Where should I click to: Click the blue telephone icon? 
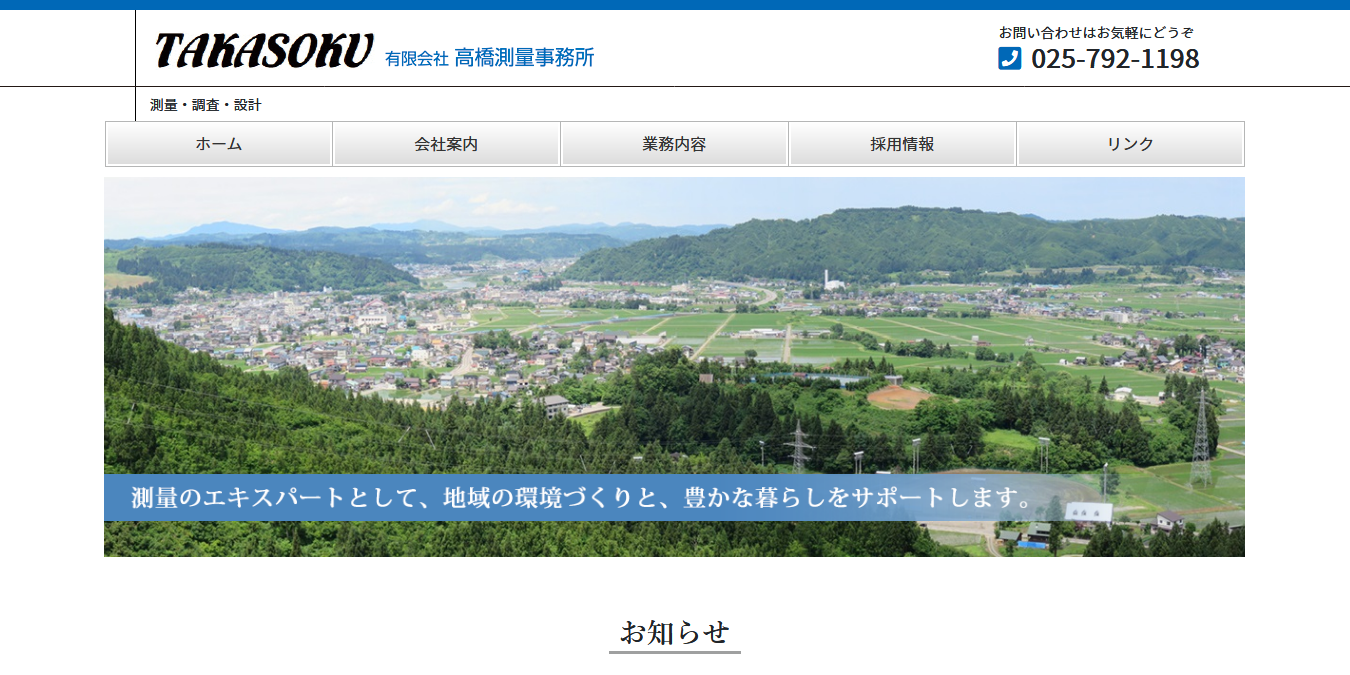point(1009,59)
